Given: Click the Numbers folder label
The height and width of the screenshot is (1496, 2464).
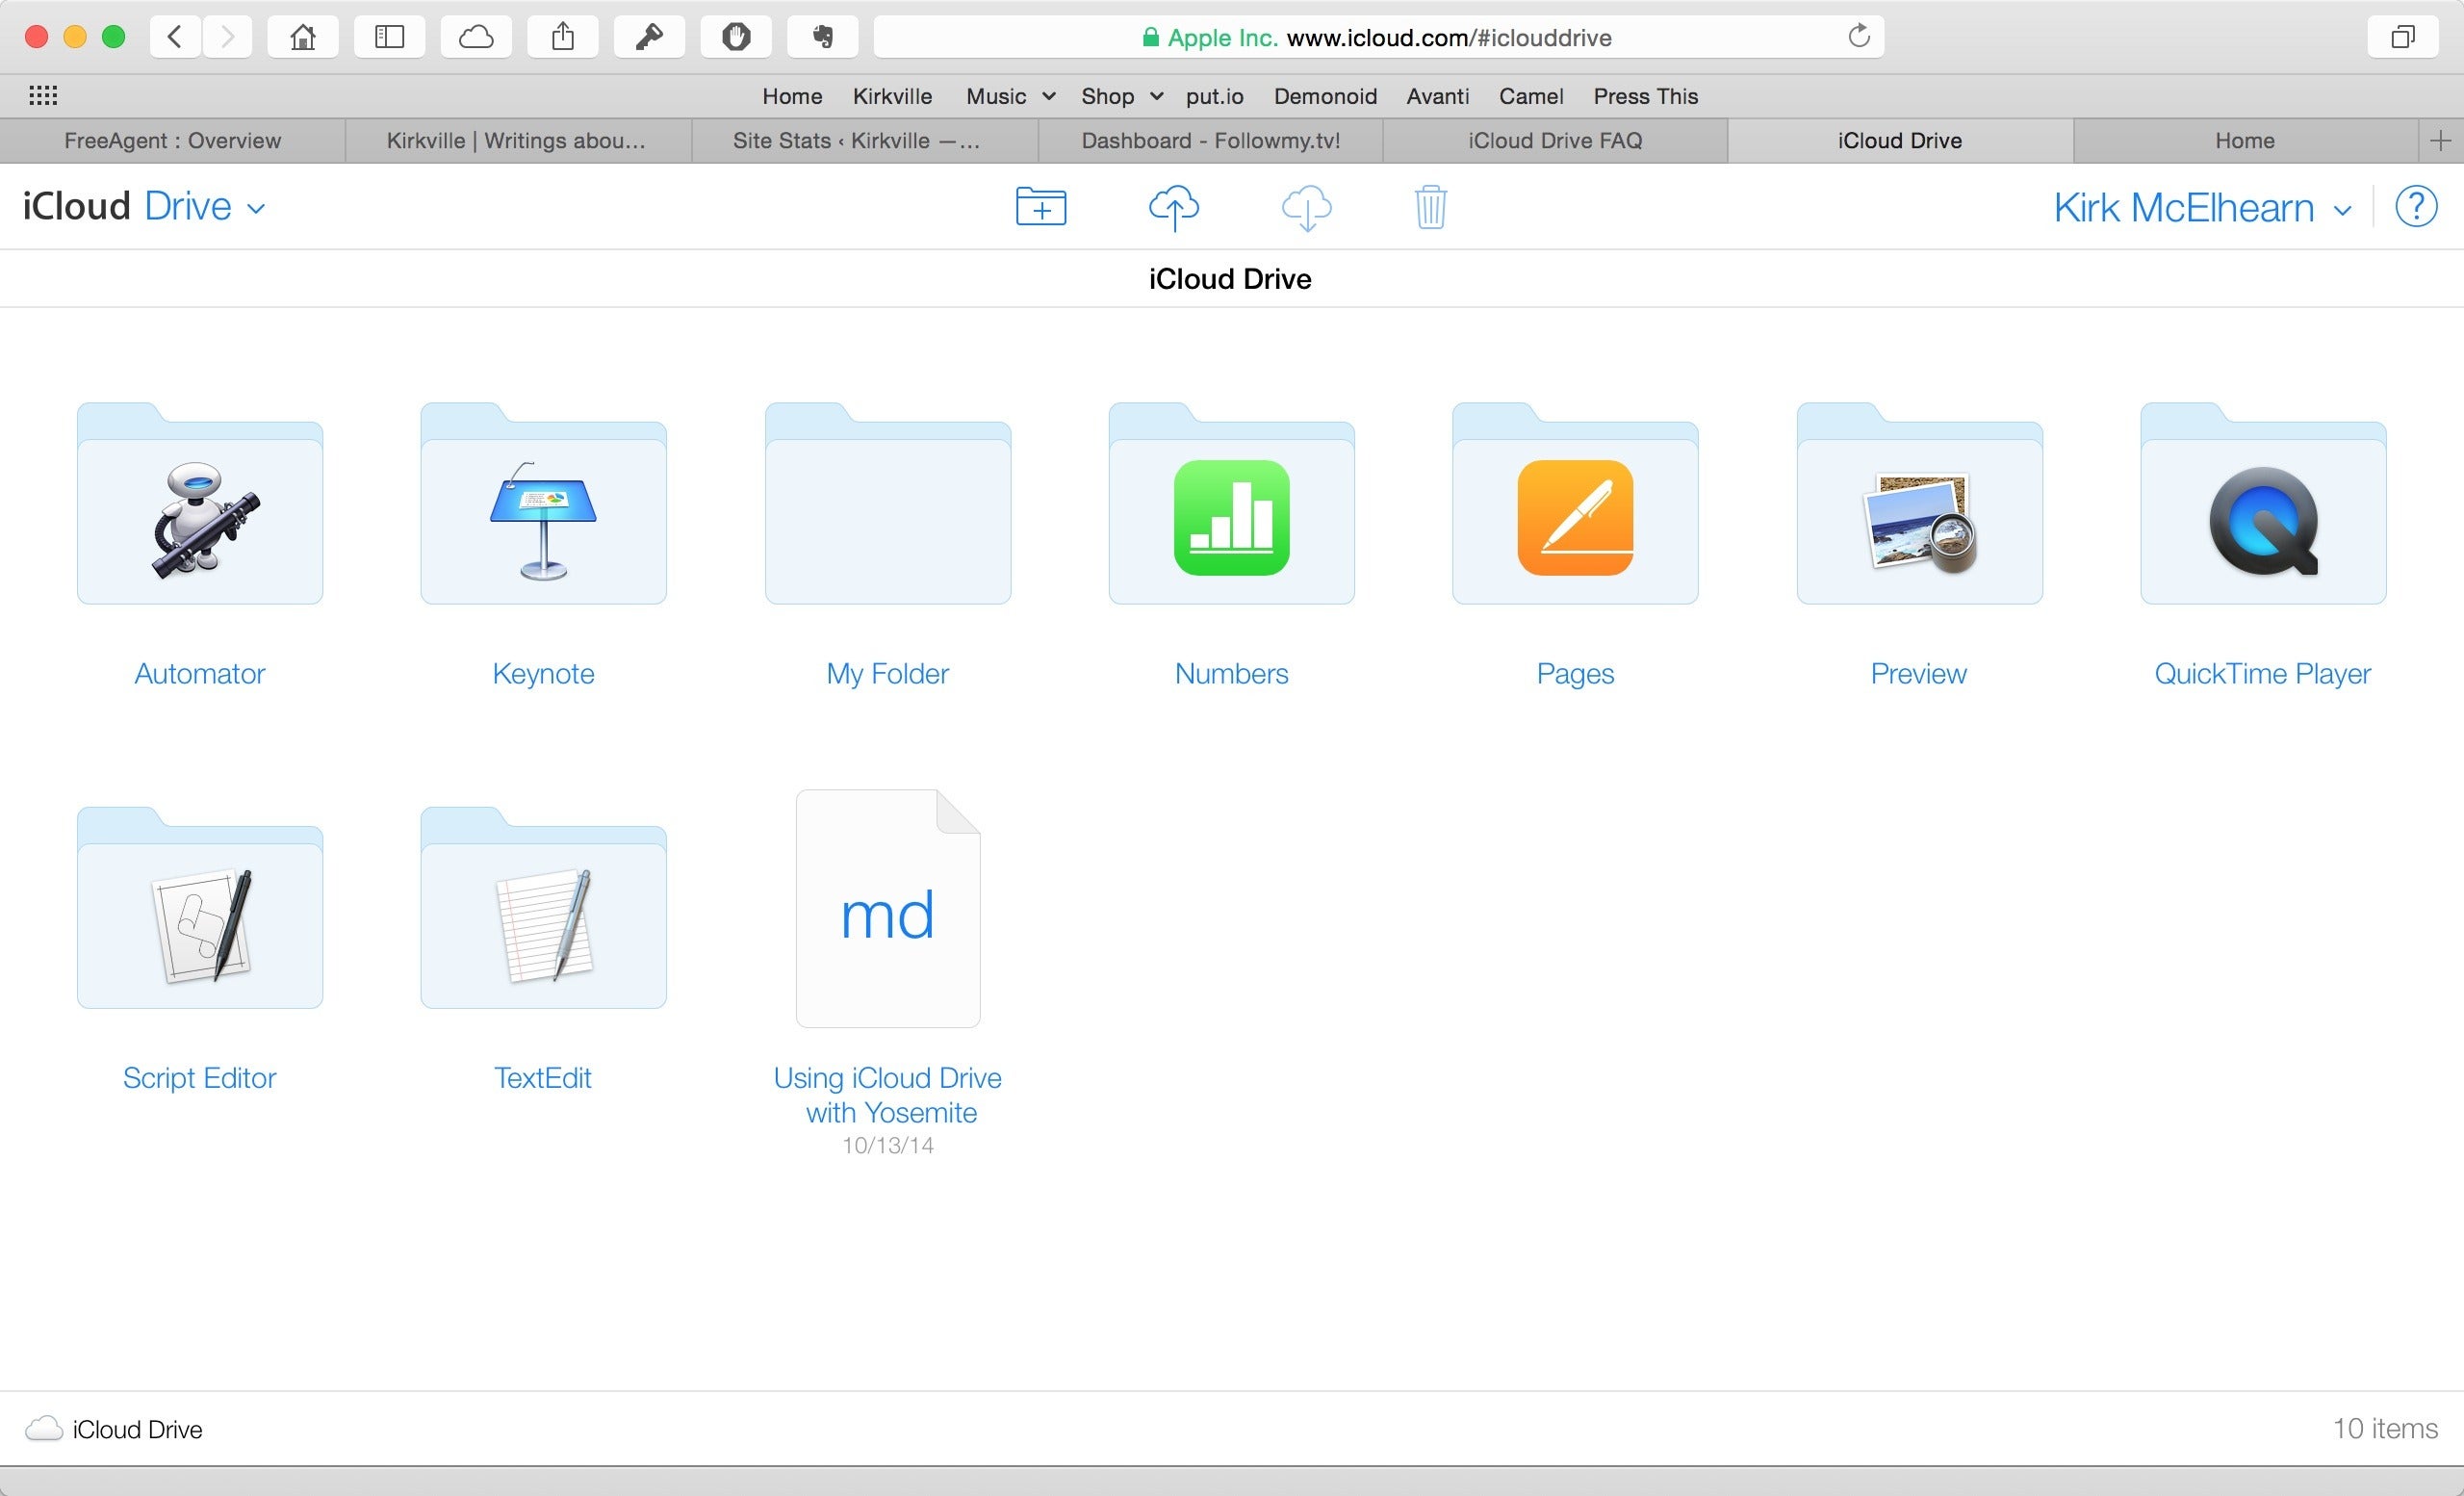Looking at the screenshot, I should pyautogui.click(x=1232, y=674).
